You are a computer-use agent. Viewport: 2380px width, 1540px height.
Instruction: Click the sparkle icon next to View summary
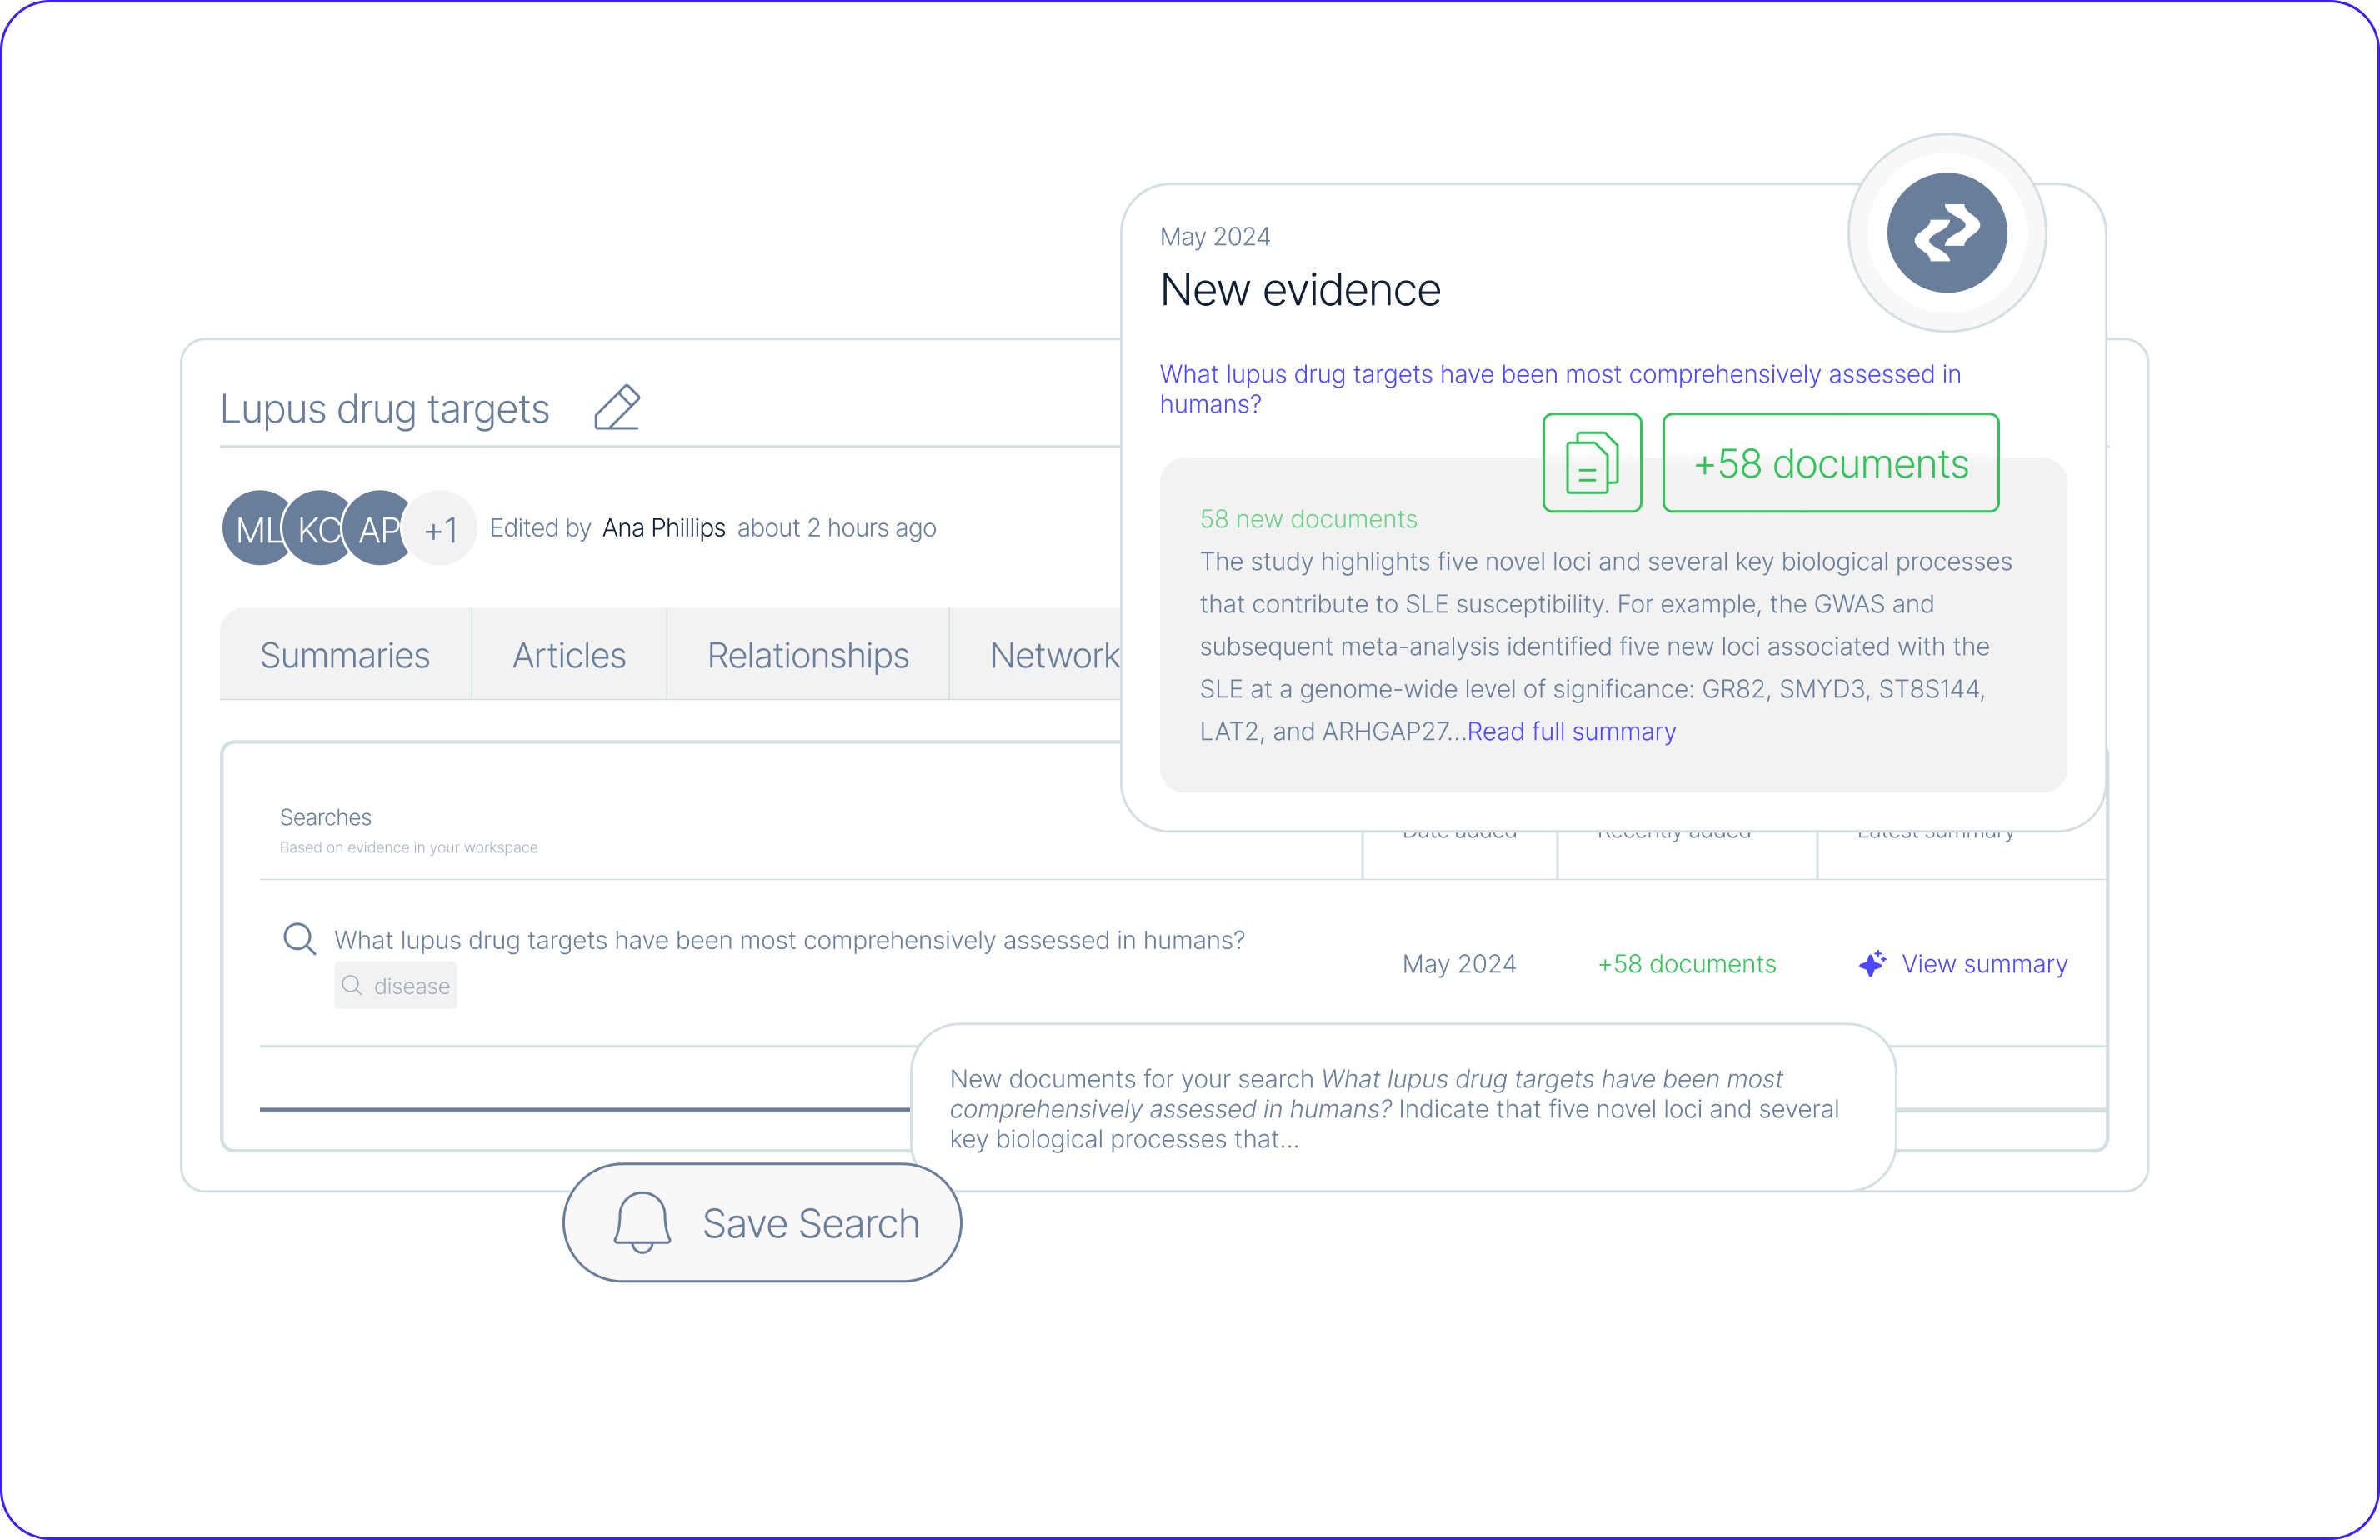(x=1871, y=963)
